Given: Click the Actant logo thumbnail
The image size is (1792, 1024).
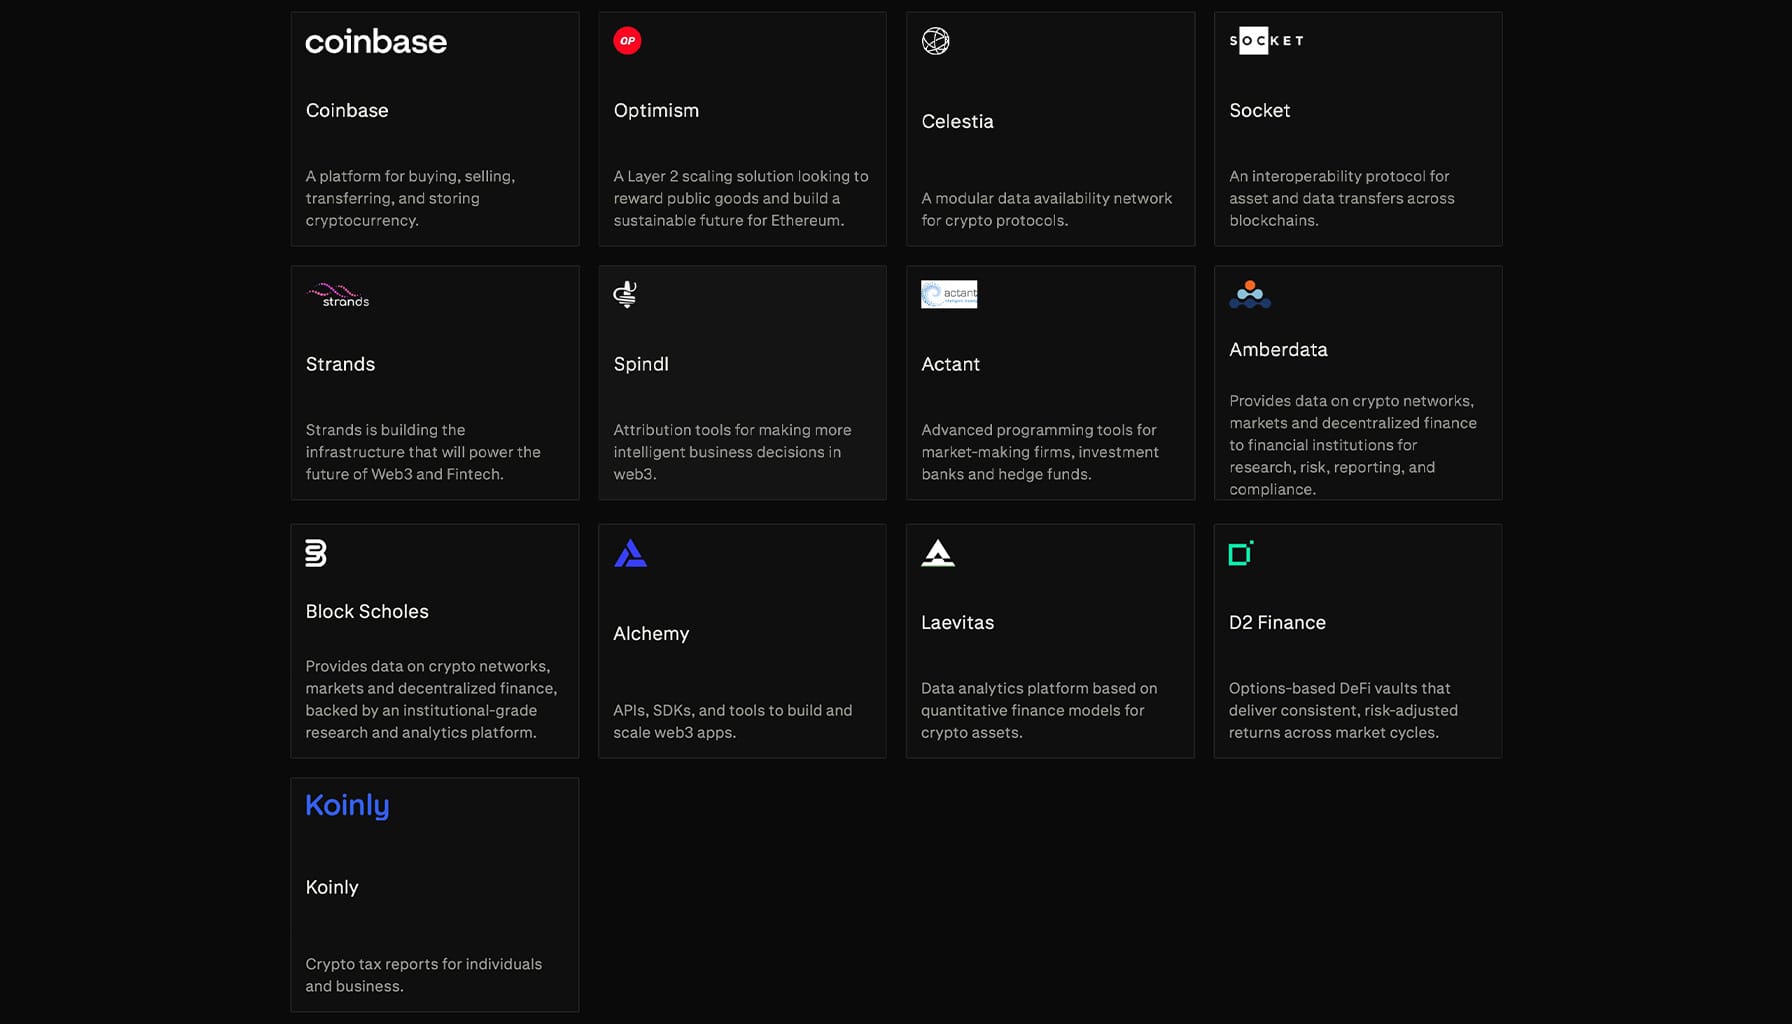Looking at the screenshot, I should click(948, 294).
